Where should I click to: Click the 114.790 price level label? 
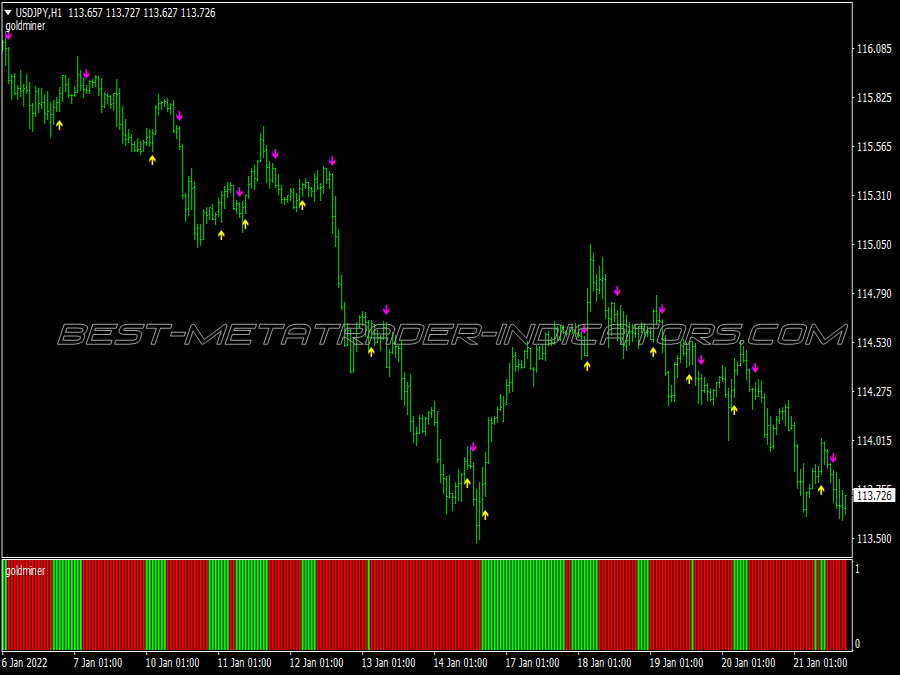(874, 294)
